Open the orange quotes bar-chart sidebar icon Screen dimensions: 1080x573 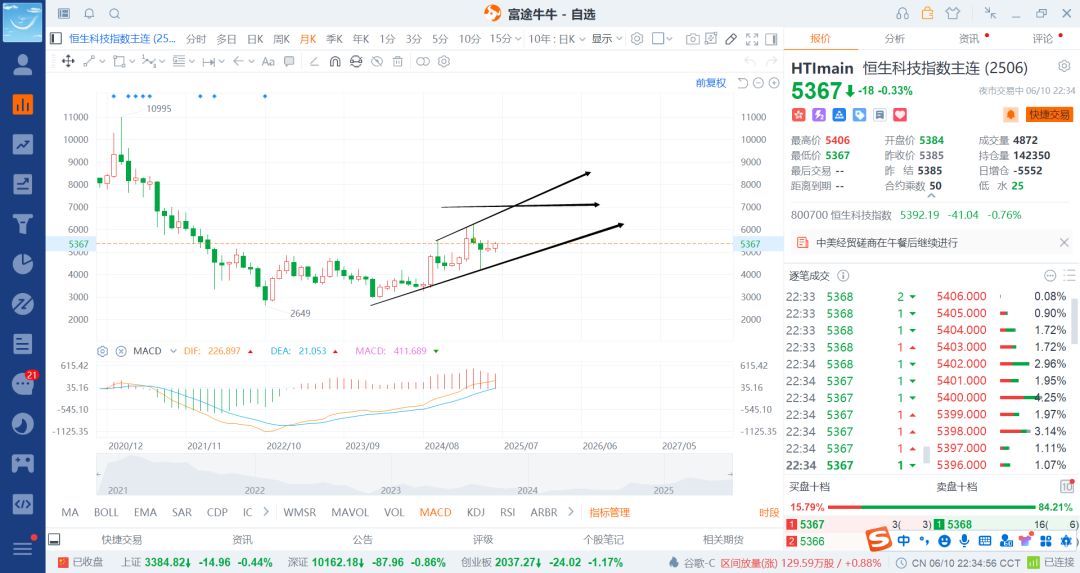click(x=23, y=105)
